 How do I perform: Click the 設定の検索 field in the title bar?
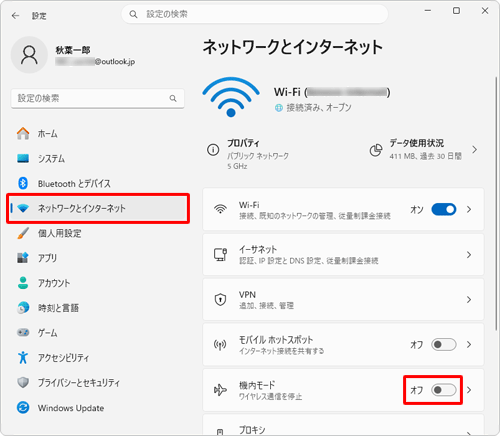[x=255, y=14]
